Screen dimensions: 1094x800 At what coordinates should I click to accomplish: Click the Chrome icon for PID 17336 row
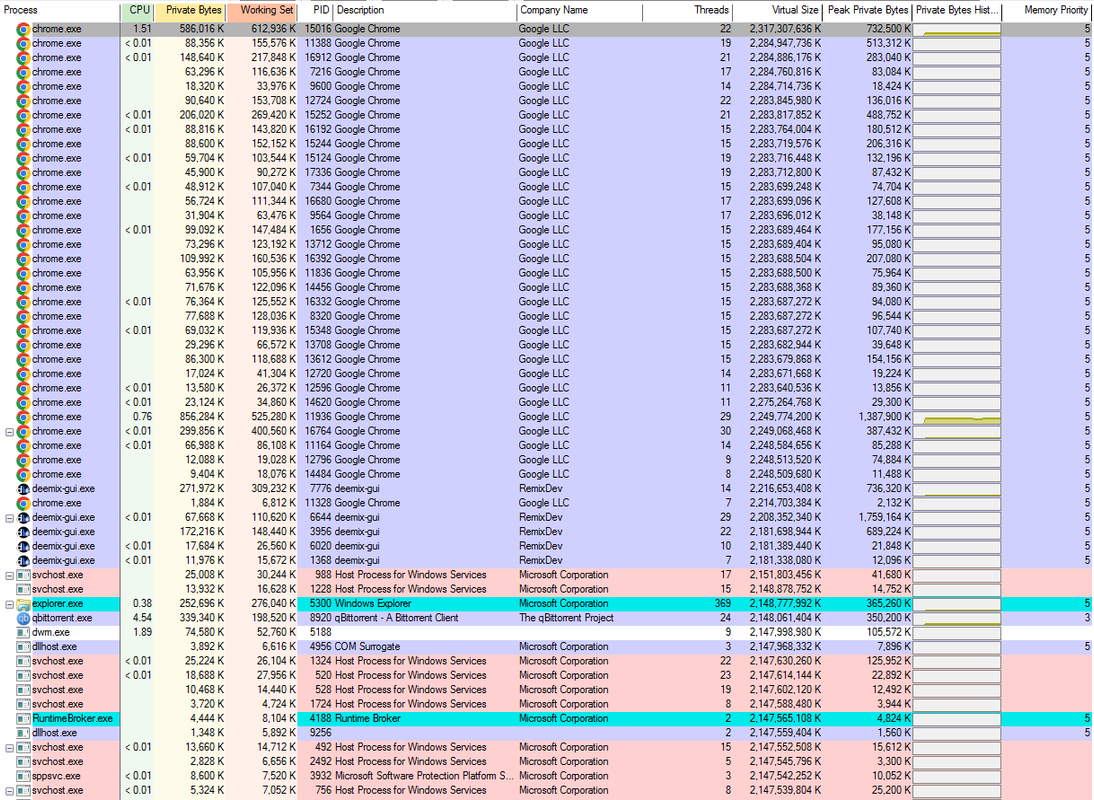(x=23, y=172)
